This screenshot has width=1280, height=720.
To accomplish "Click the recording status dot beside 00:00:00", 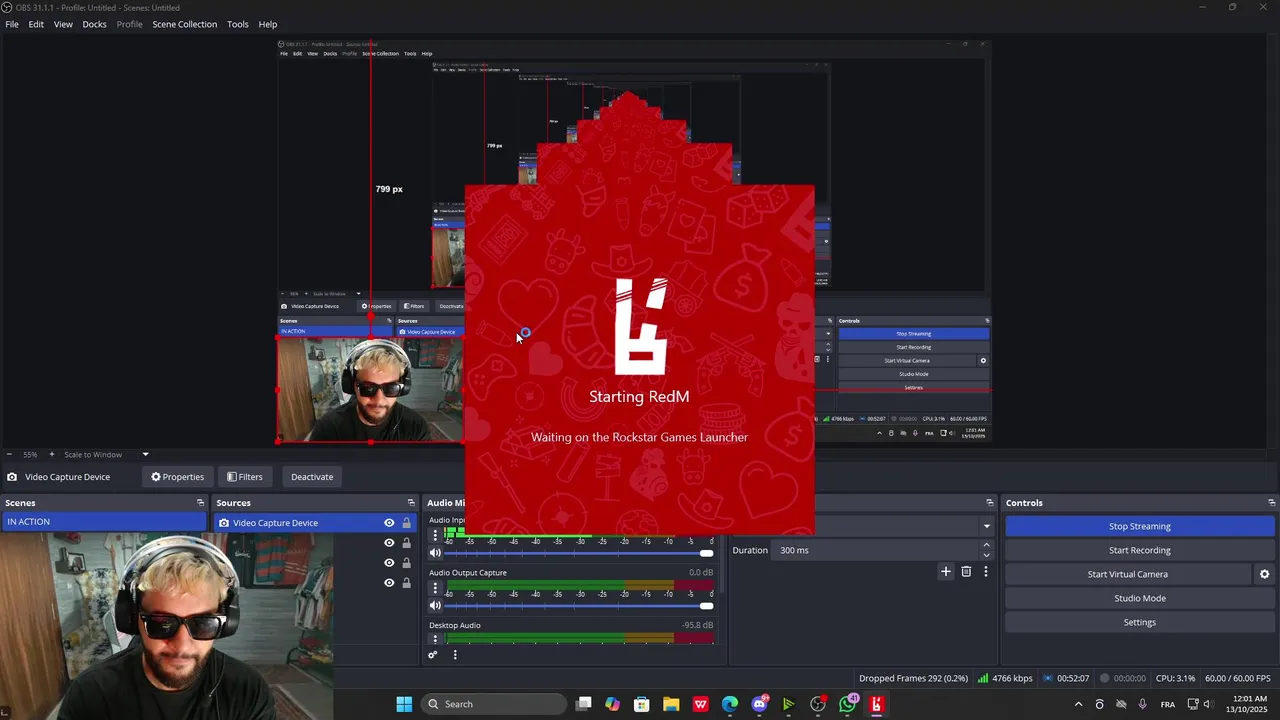I will (1105, 678).
